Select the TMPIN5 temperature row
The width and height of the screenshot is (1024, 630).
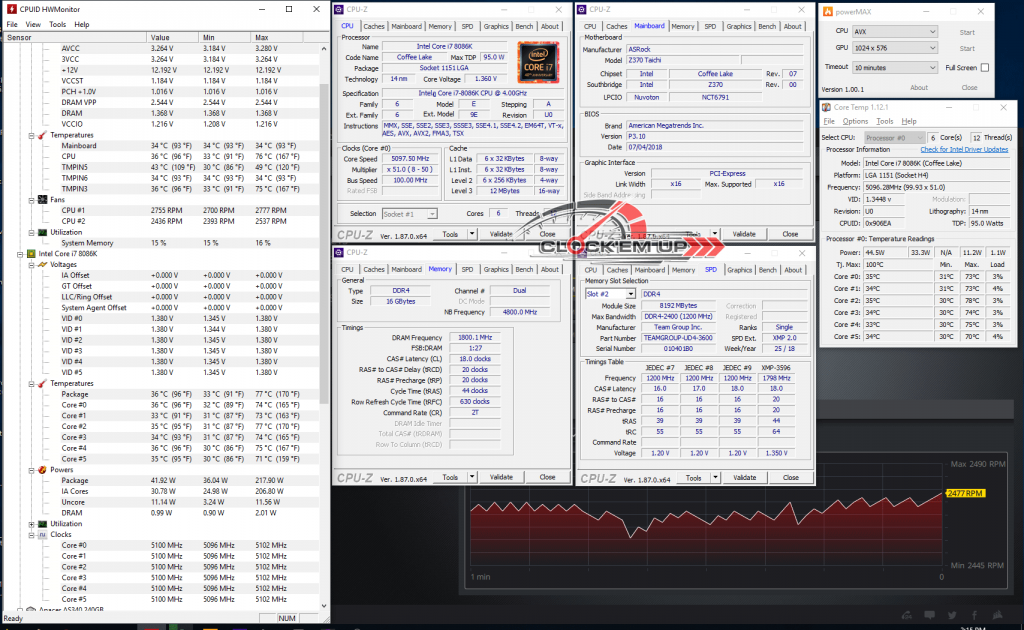(161, 167)
